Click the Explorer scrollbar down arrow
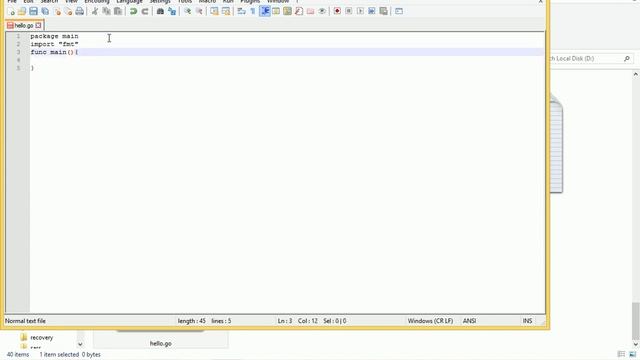640x360 pixels. (x=636, y=344)
